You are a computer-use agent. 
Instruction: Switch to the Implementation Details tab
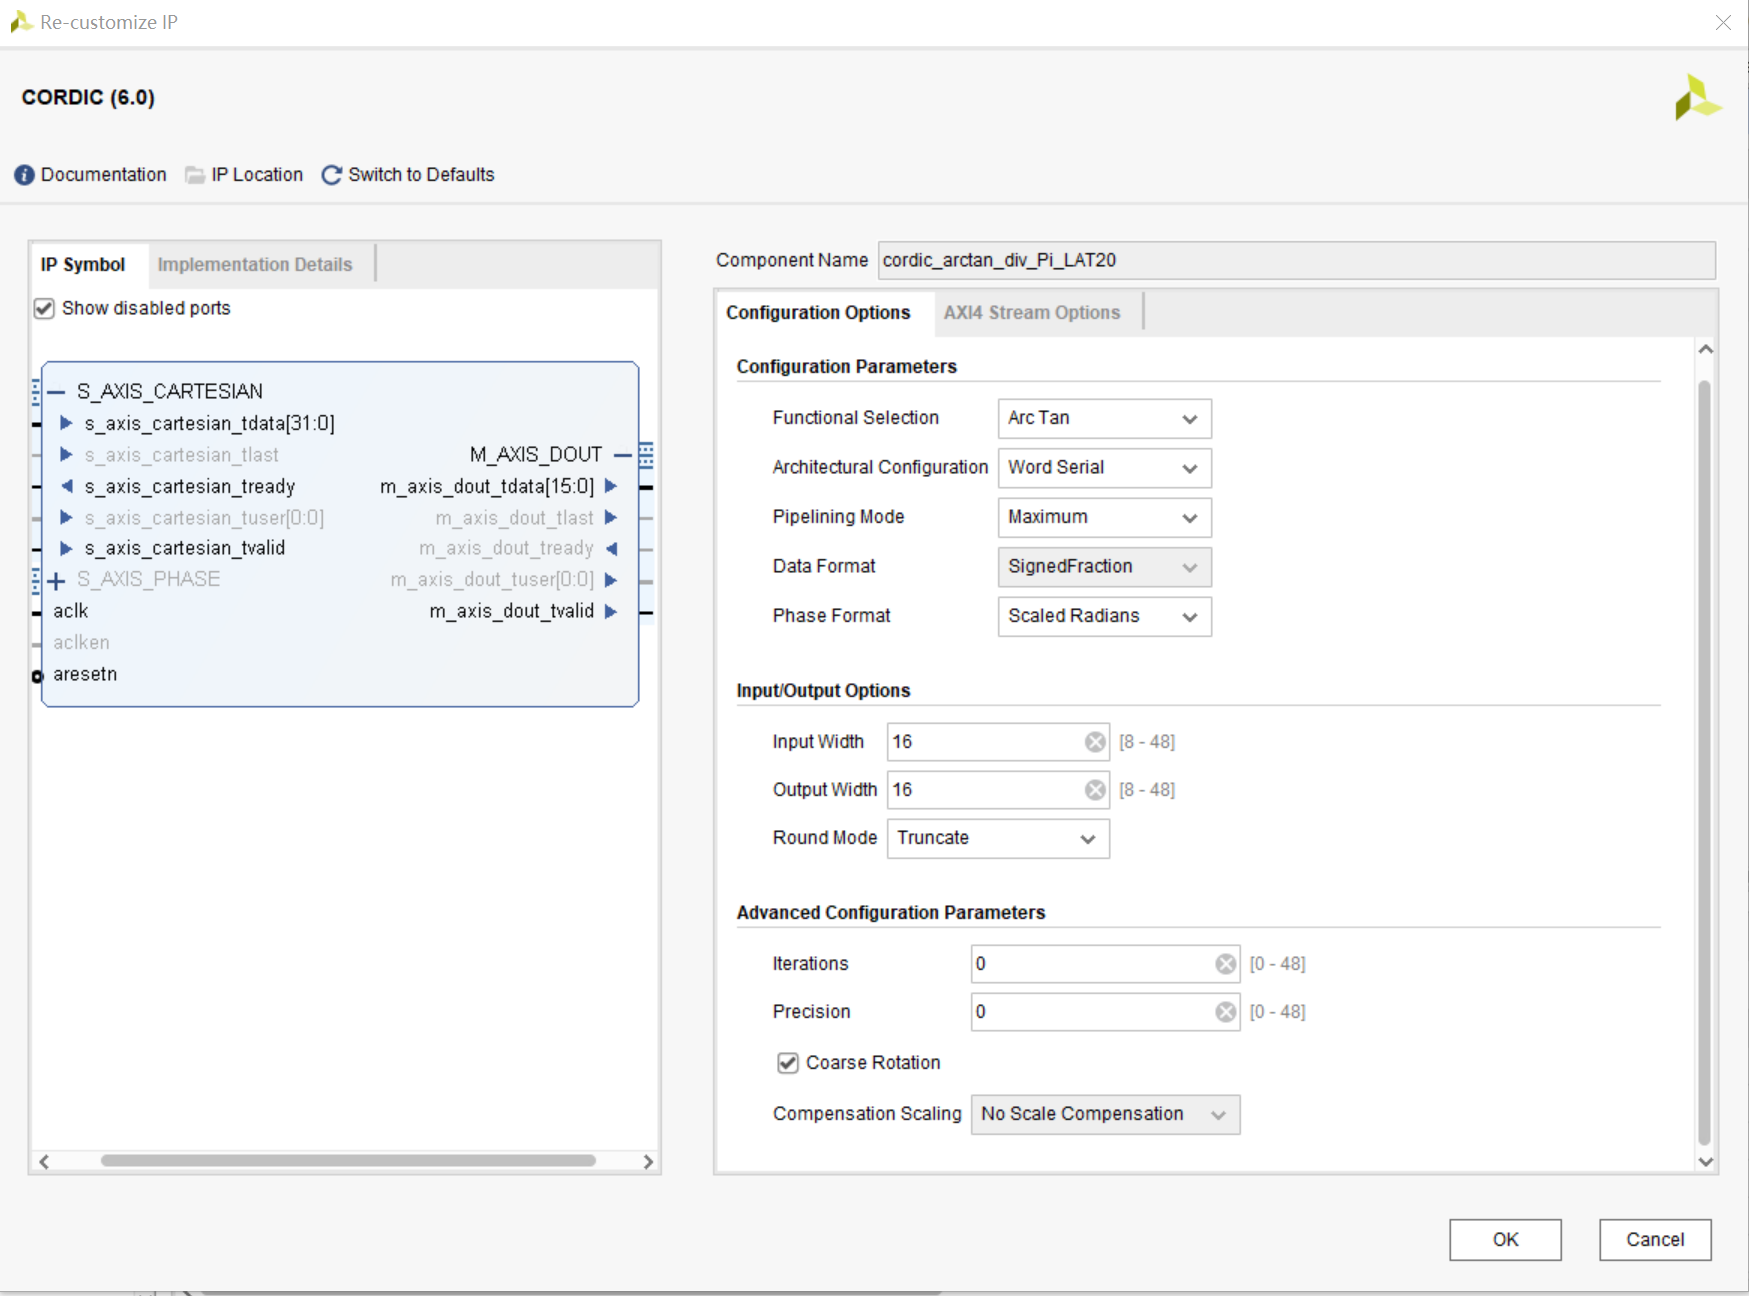point(255,264)
